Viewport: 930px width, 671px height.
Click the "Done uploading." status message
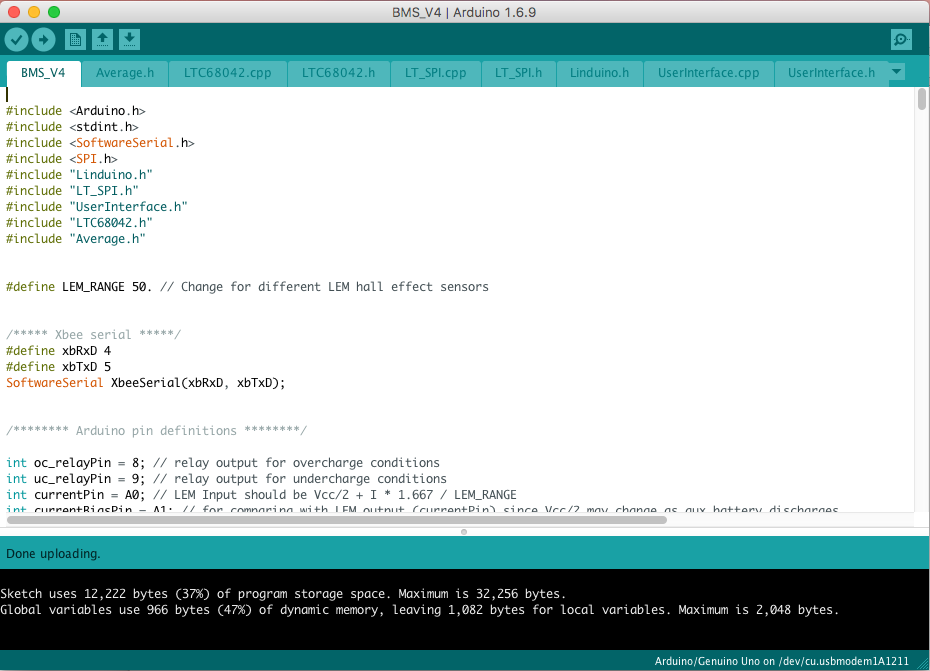tap(53, 554)
